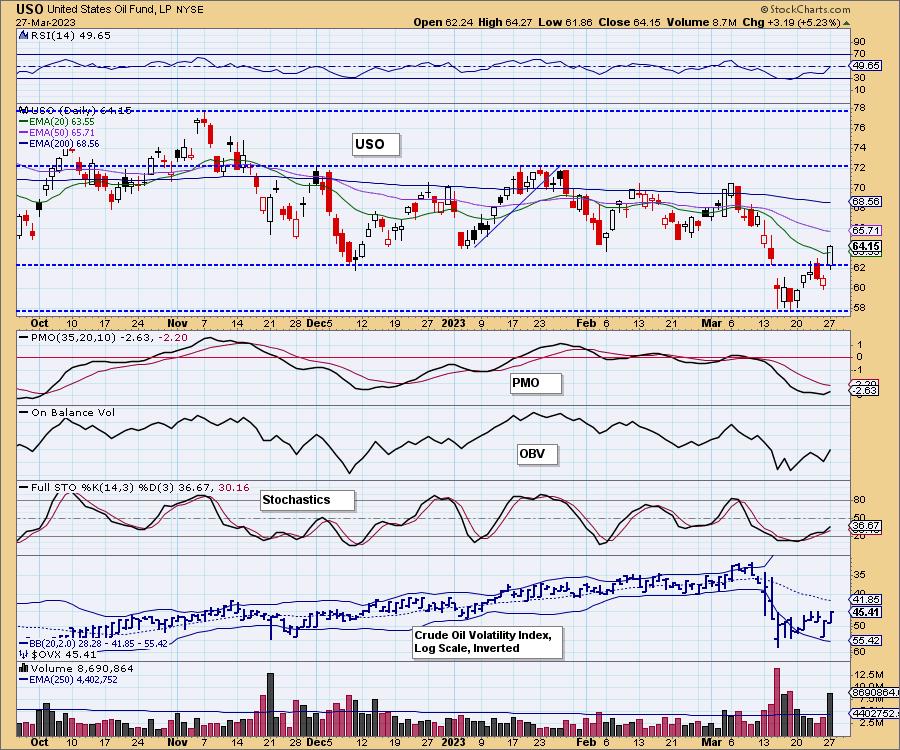Viewport: 900px width, 750px height.
Task: Click the blue line key before EMA(250)
Action: tap(24, 679)
